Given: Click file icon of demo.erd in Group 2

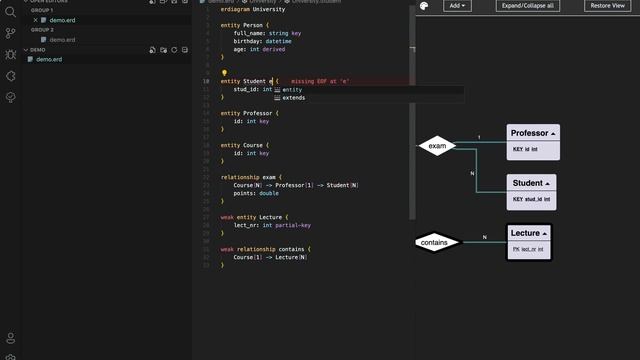Looking at the screenshot, I should [44, 40].
